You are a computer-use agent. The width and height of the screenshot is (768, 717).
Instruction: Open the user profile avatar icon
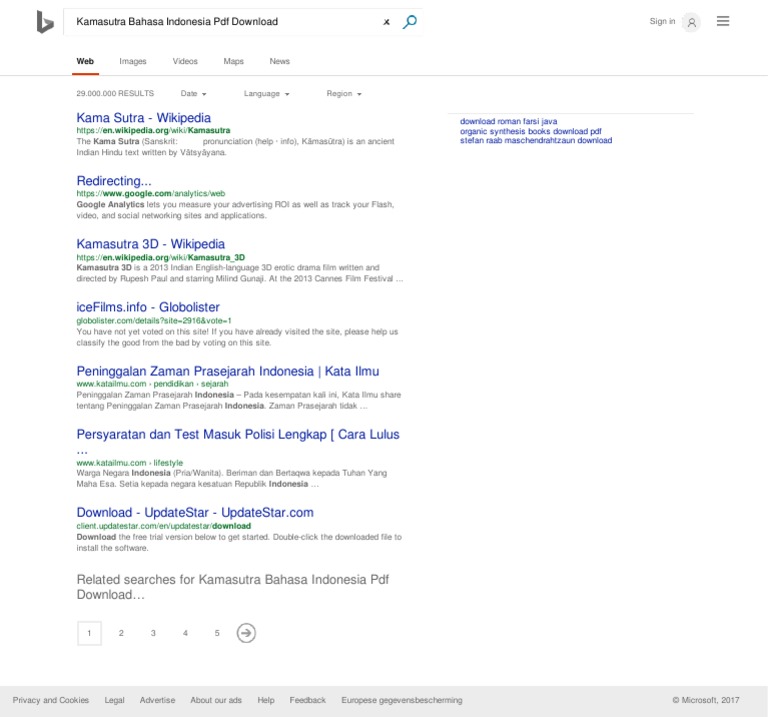pyautogui.click(x=691, y=22)
